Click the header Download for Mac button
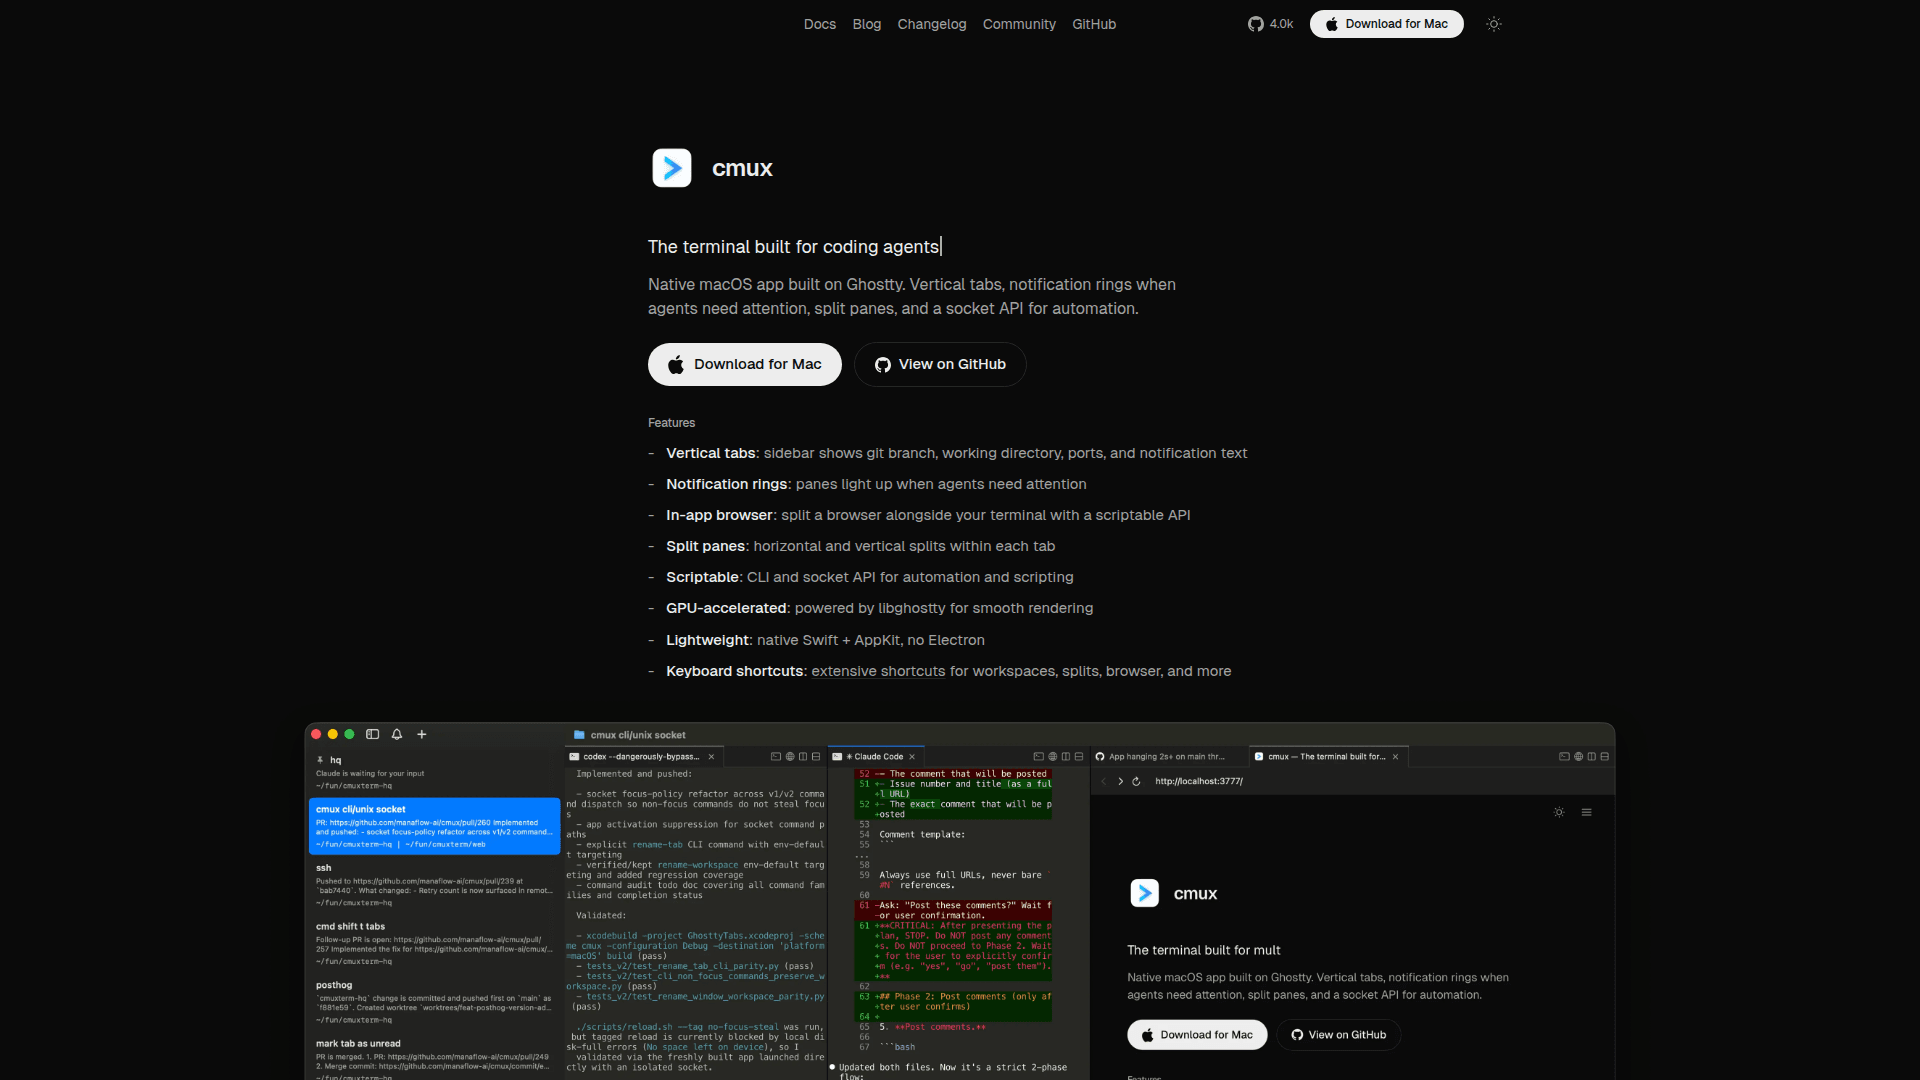This screenshot has width=1920, height=1080. point(1386,24)
